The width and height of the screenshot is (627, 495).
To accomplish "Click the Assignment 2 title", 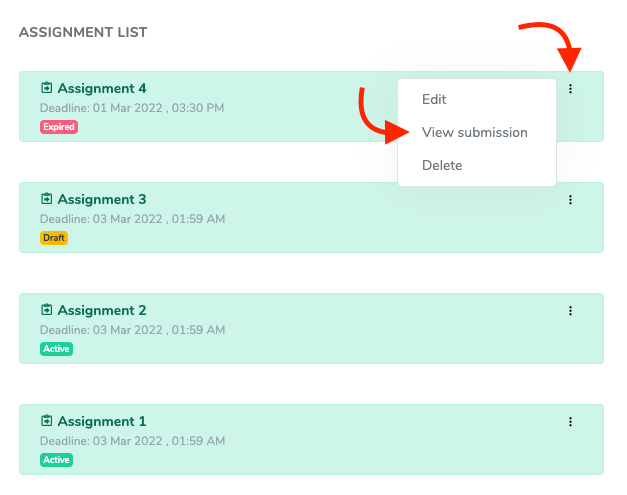I will tap(102, 311).
